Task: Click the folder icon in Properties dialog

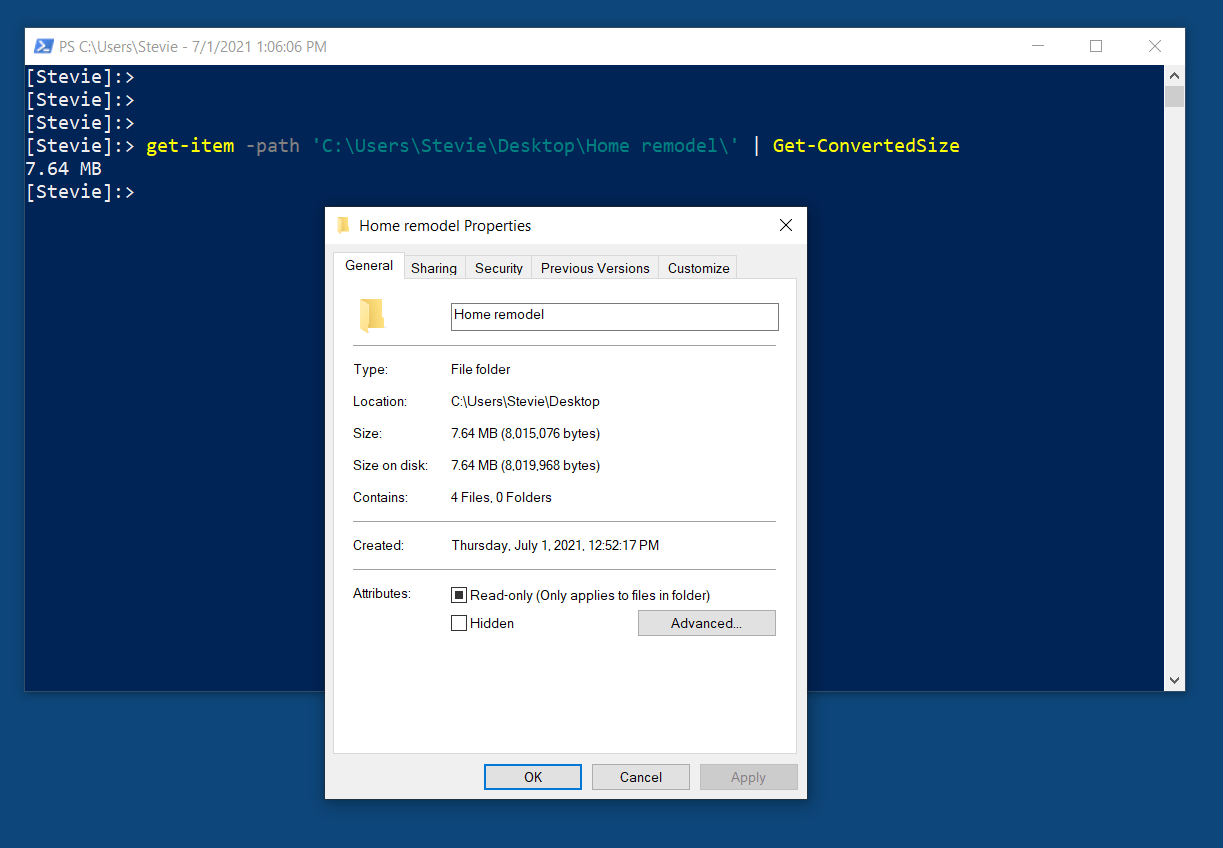Action: (x=371, y=314)
